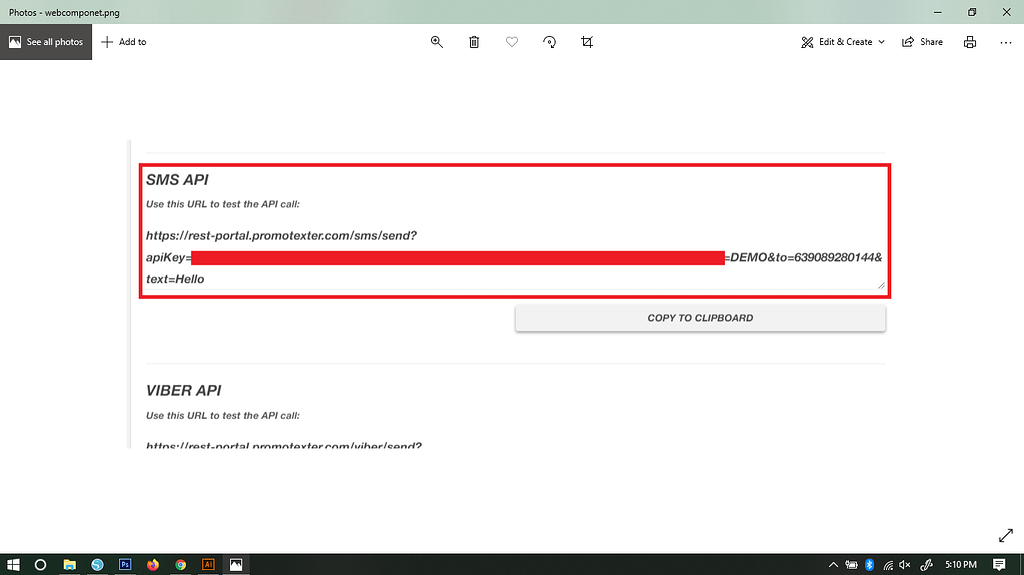1024x575 pixels.
Task: Add photo to favorites with heart icon
Action: (512, 42)
